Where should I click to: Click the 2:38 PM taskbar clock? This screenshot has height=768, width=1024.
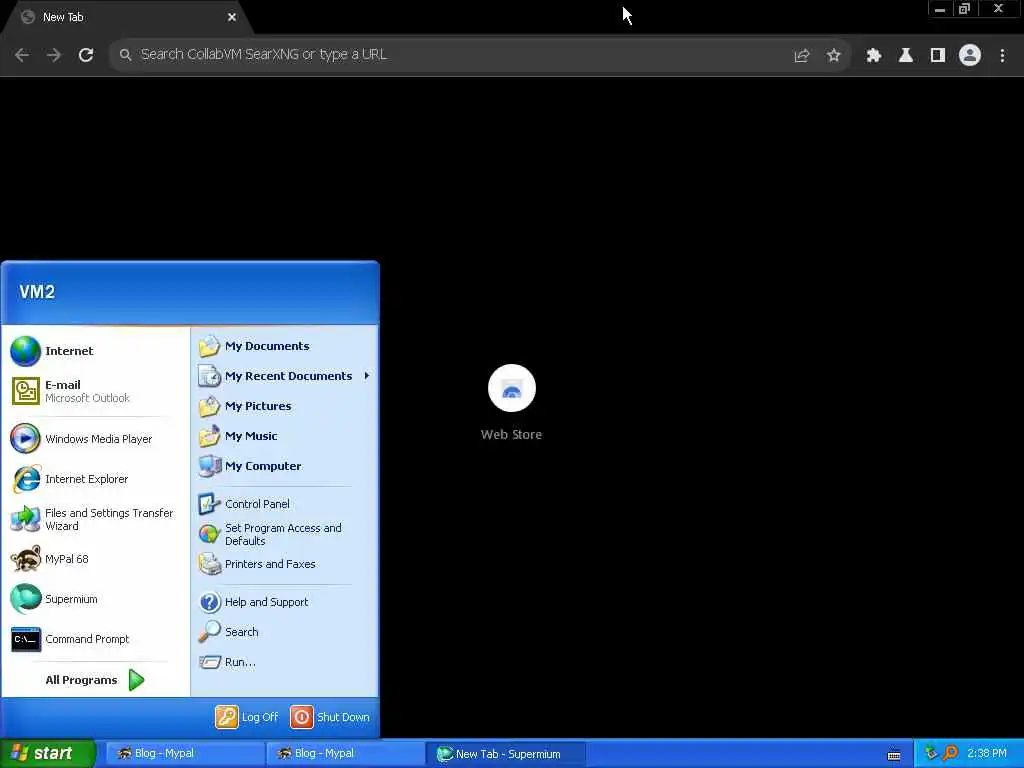pos(987,754)
